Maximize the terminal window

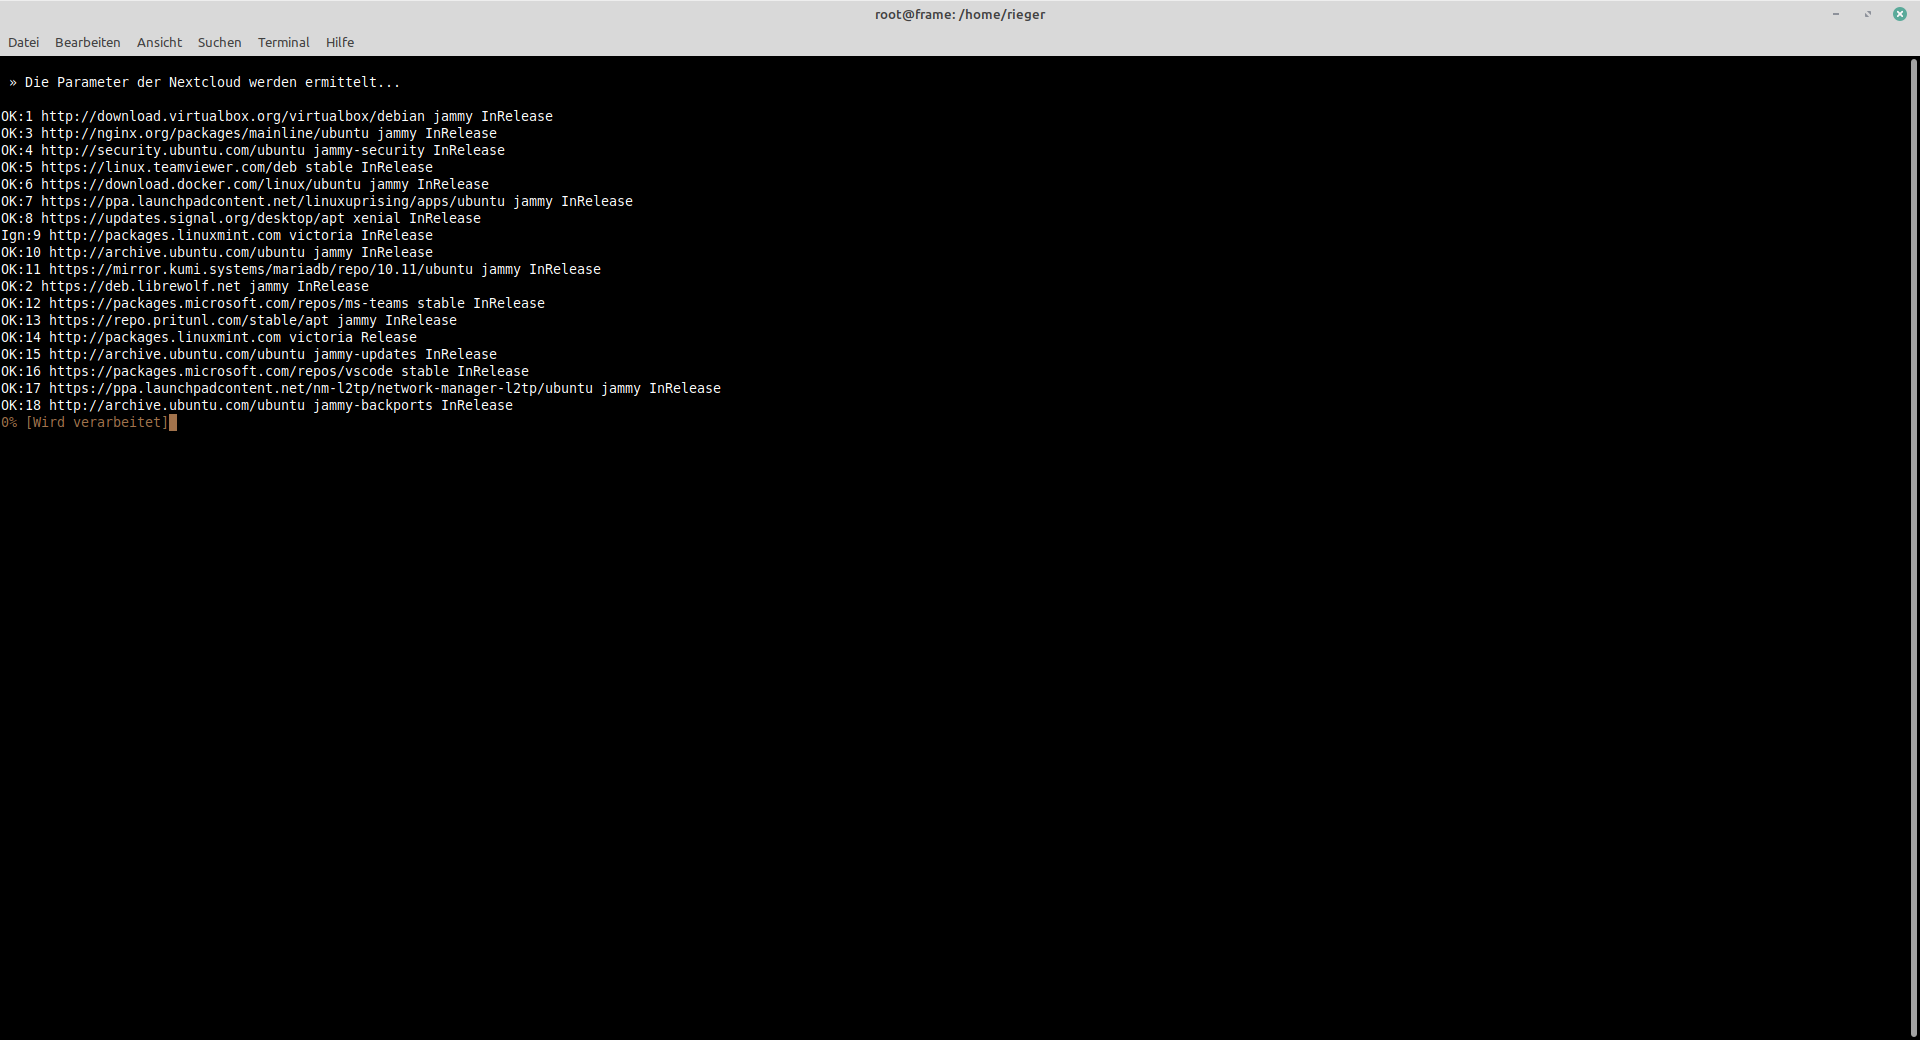[1867, 14]
